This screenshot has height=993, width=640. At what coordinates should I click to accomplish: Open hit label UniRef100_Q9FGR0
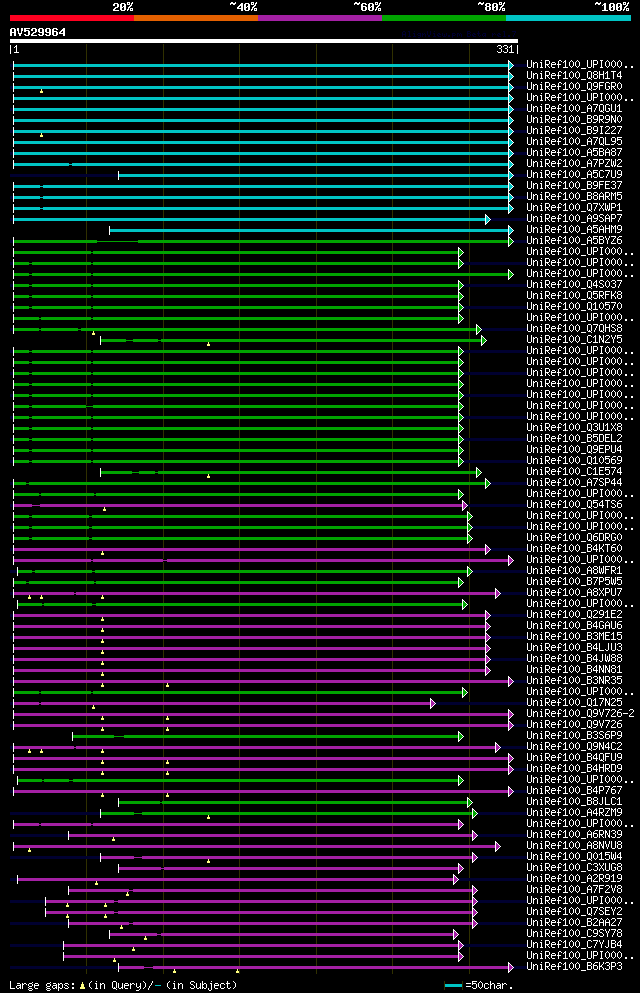pyautogui.click(x=574, y=86)
